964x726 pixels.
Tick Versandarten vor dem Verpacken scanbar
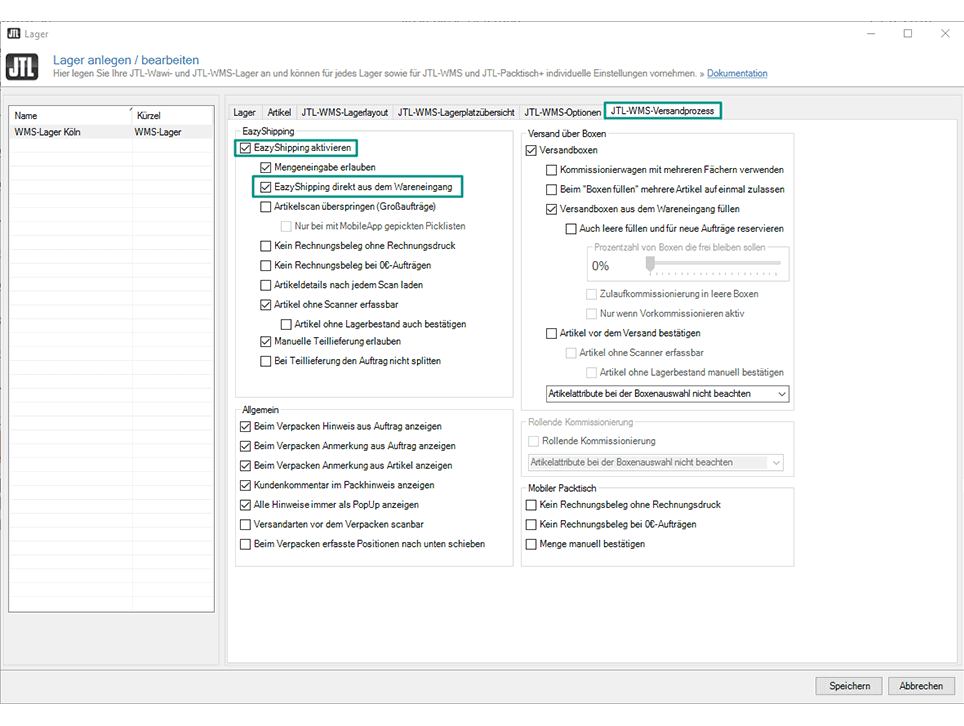[x=246, y=524]
